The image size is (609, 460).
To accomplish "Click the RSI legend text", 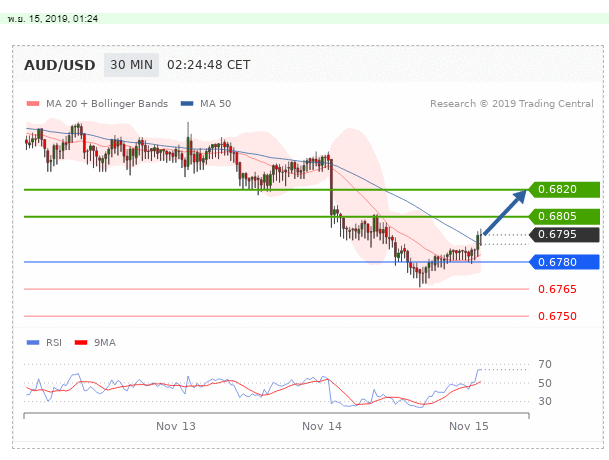I will [54, 343].
